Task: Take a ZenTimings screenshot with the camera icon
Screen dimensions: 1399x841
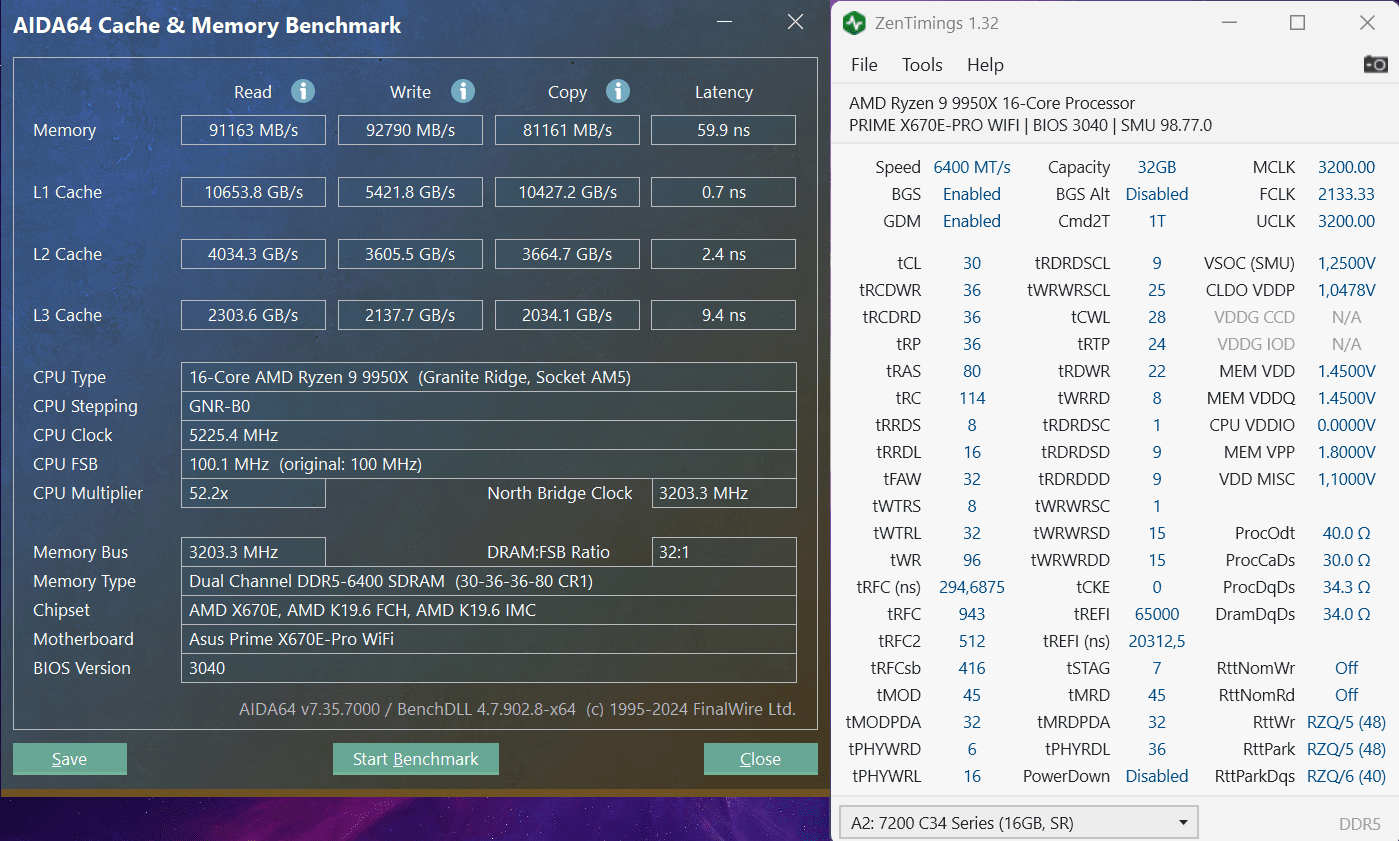Action: pos(1375,64)
